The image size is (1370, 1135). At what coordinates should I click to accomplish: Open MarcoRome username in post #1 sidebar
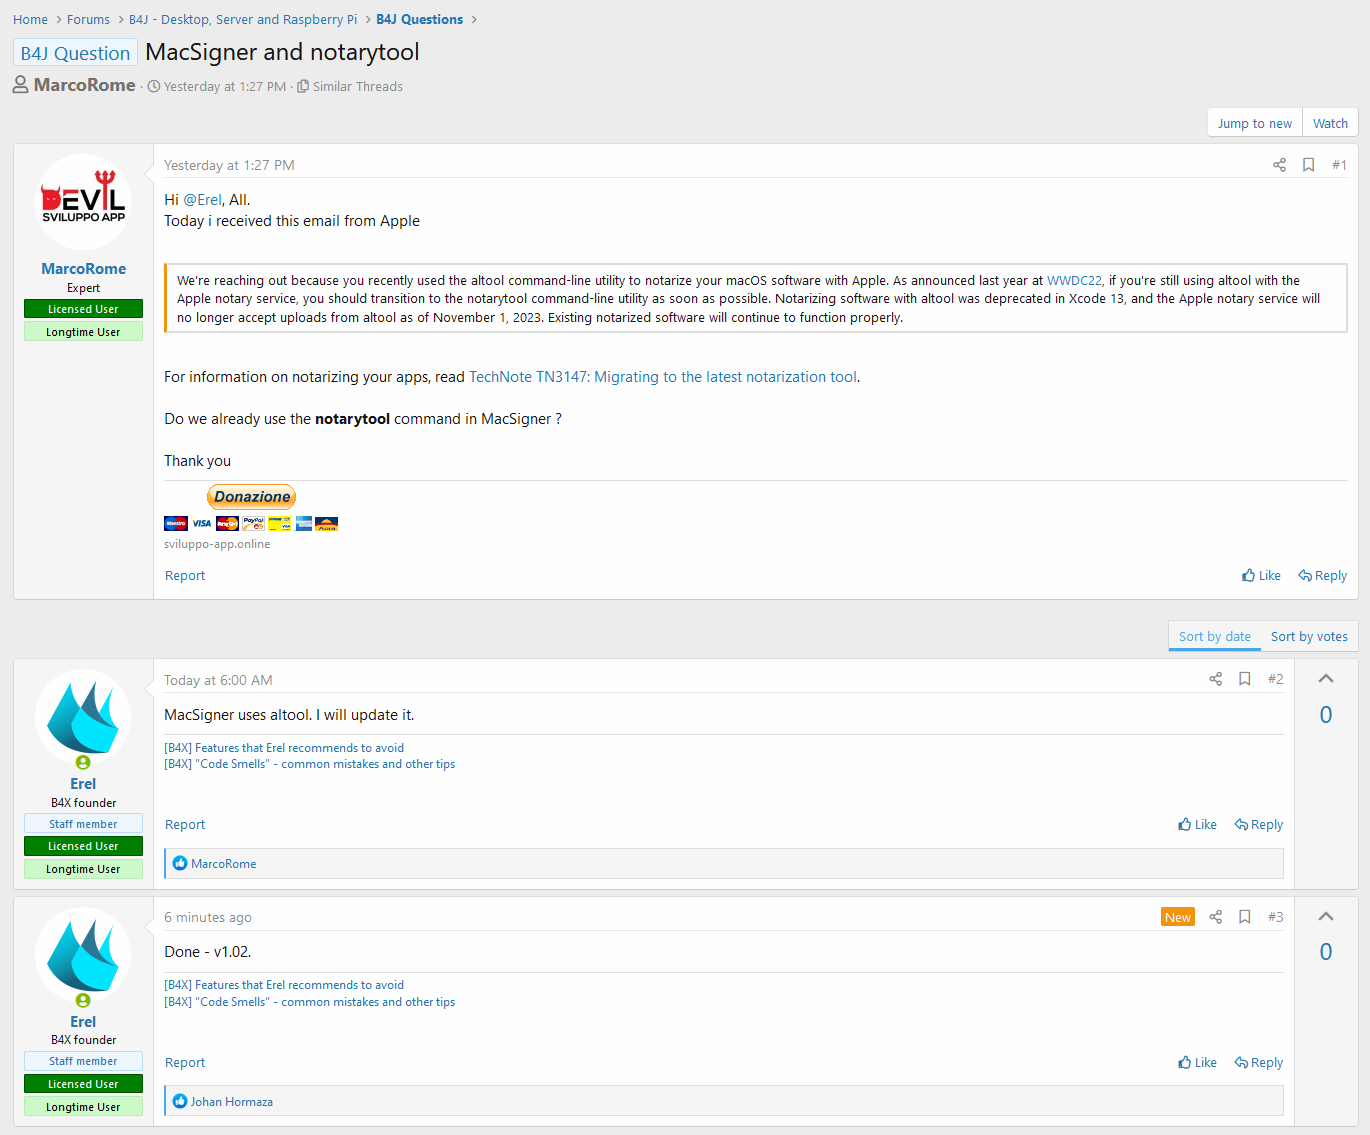pos(83,269)
